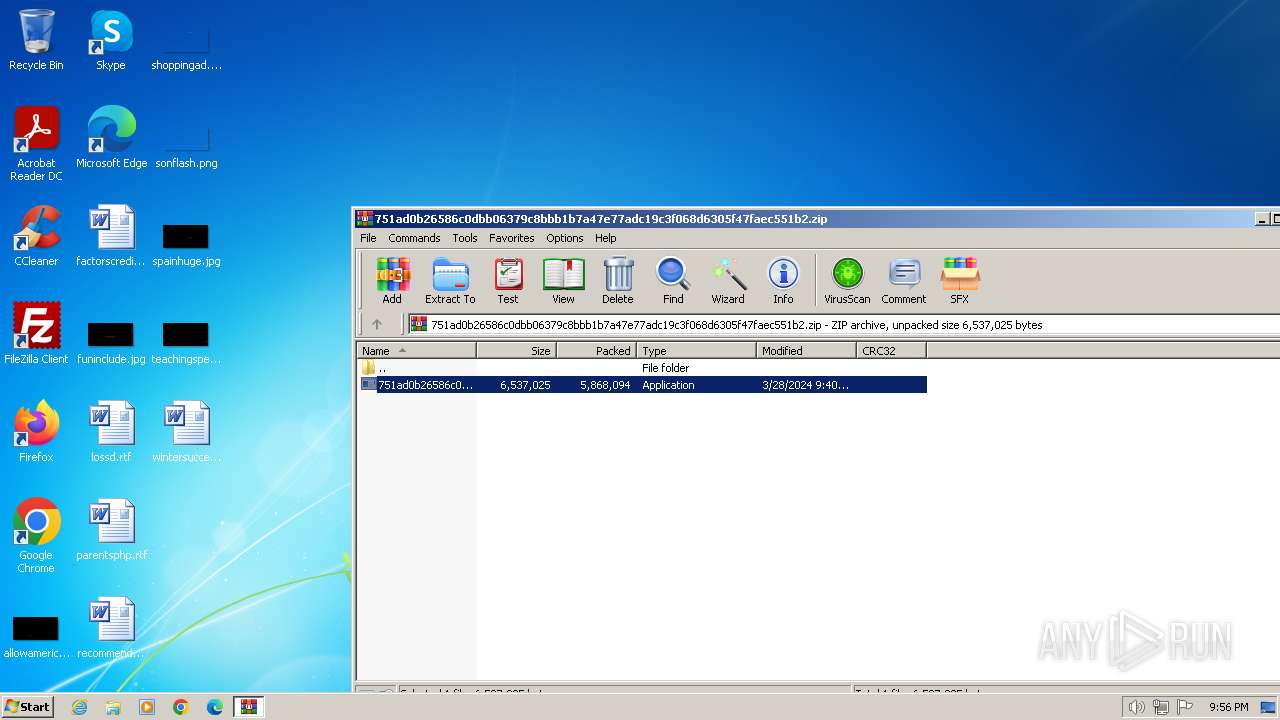
Task: Select the factorscredi... Word document icon
Action: coord(111,236)
